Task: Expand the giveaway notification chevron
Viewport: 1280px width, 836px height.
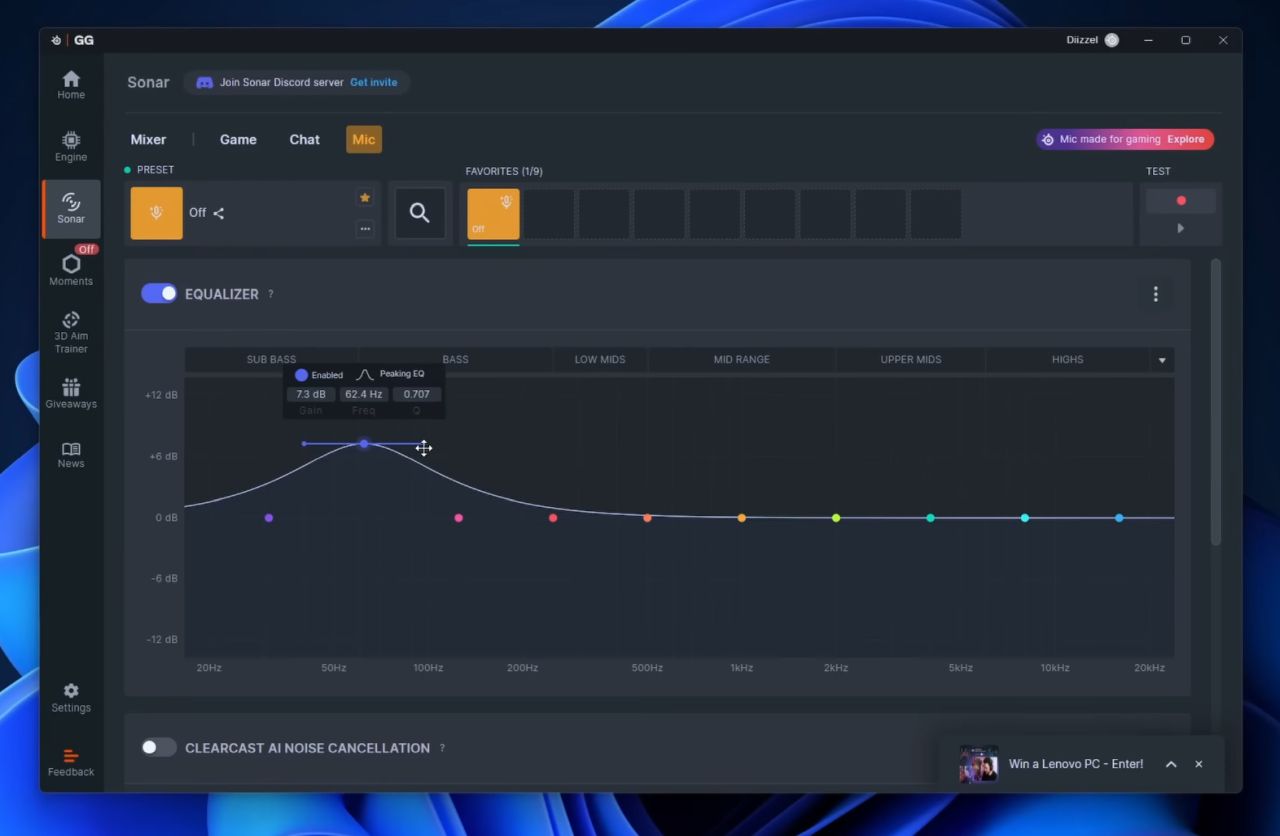Action: [1171, 764]
